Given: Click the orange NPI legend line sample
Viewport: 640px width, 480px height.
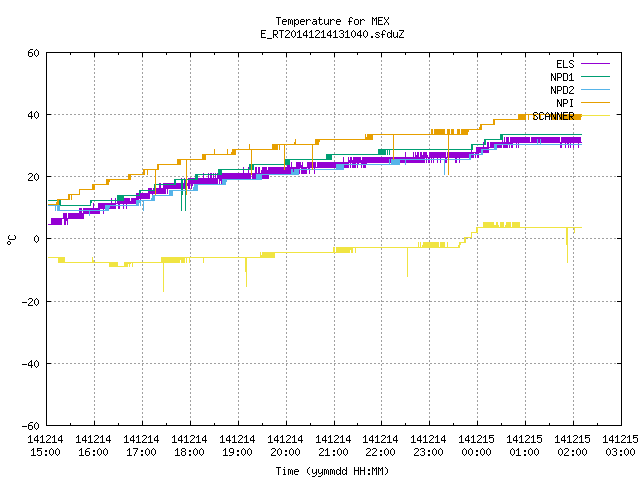Looking at the screenshot, I should 595,102.
